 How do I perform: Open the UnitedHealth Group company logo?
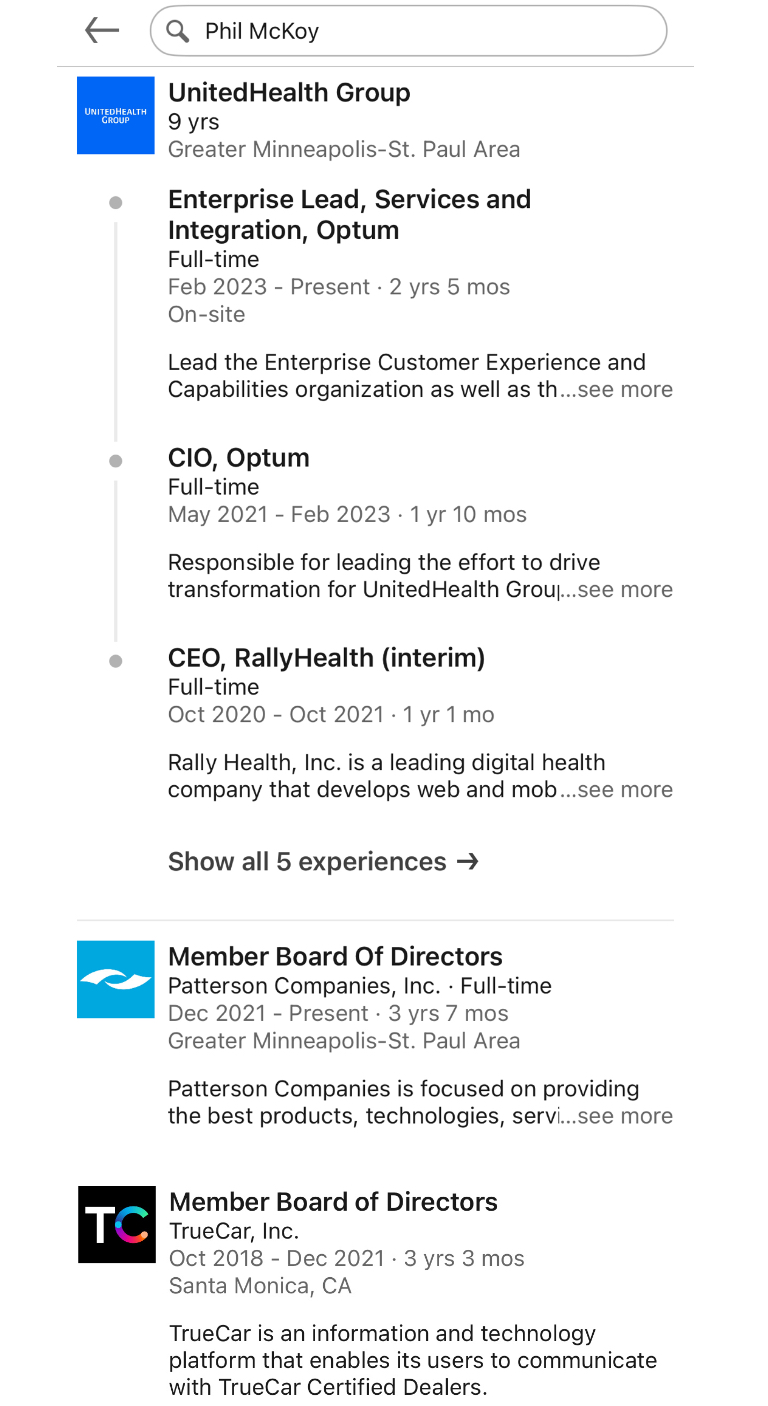point(116,115)
